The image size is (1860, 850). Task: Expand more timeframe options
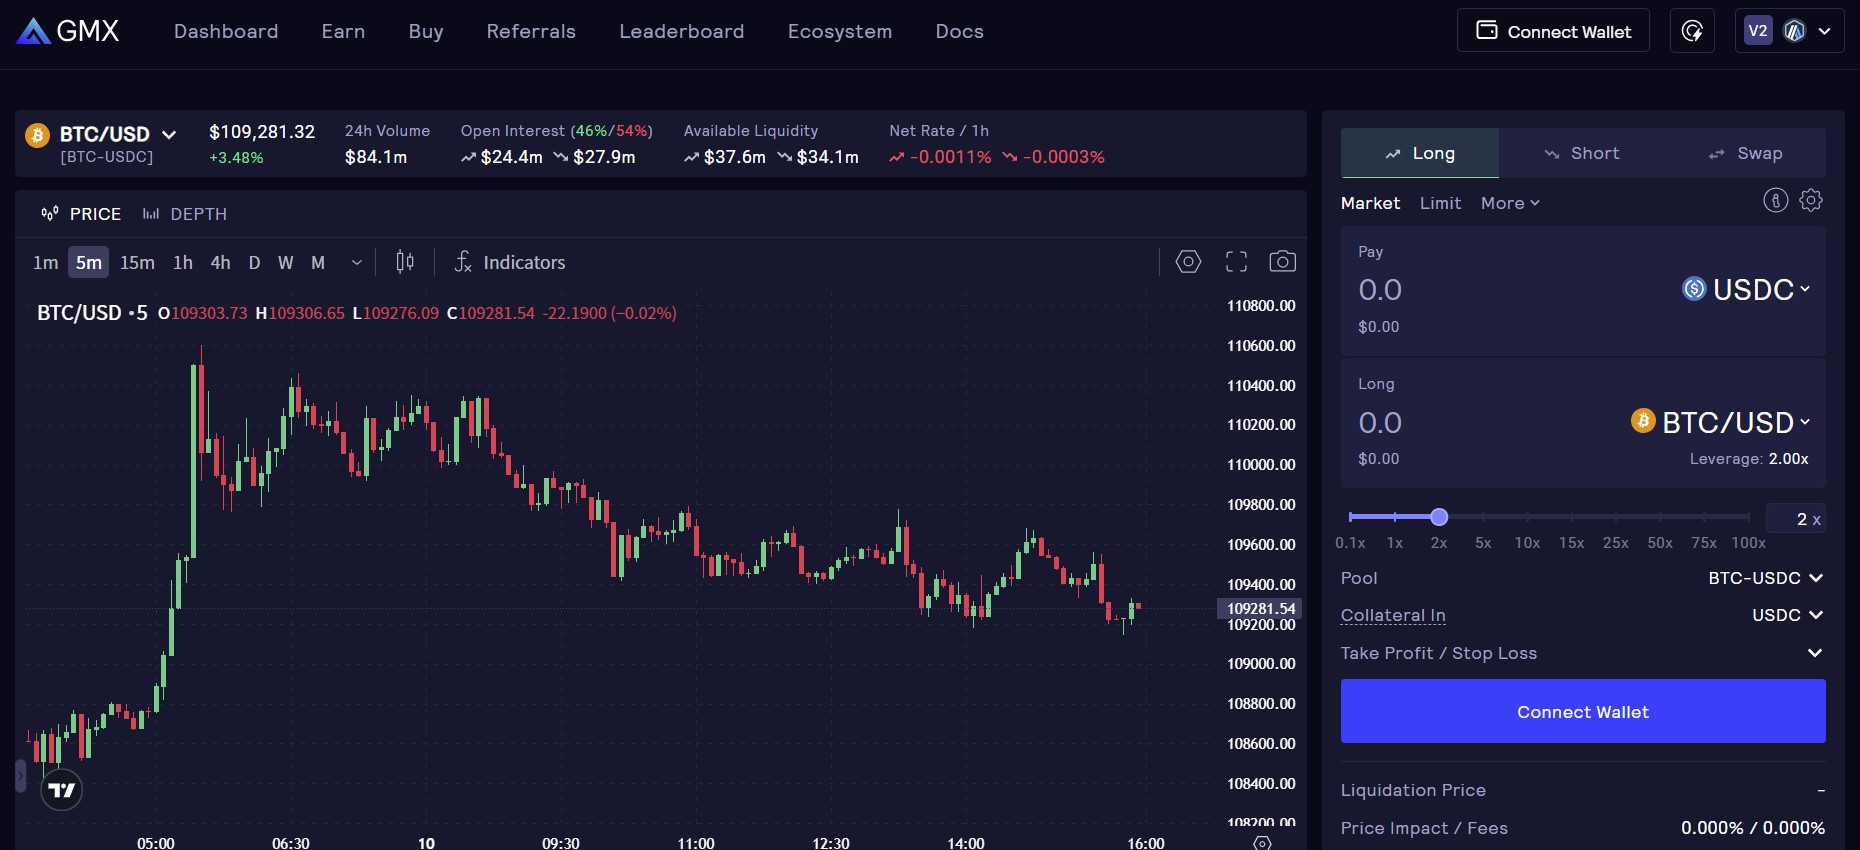pyautogui.click(x=356, y=263)
